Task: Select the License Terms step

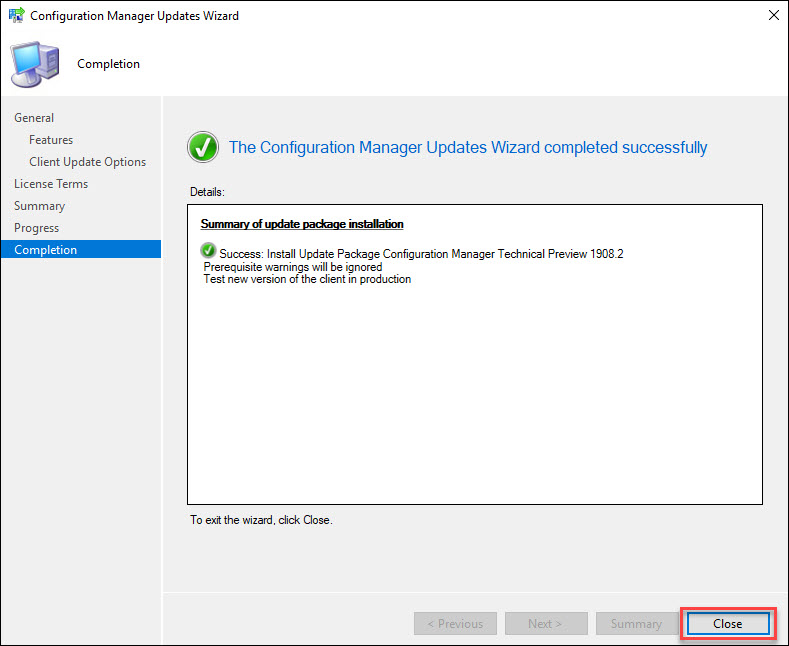Action: click(x=51, y=184)
